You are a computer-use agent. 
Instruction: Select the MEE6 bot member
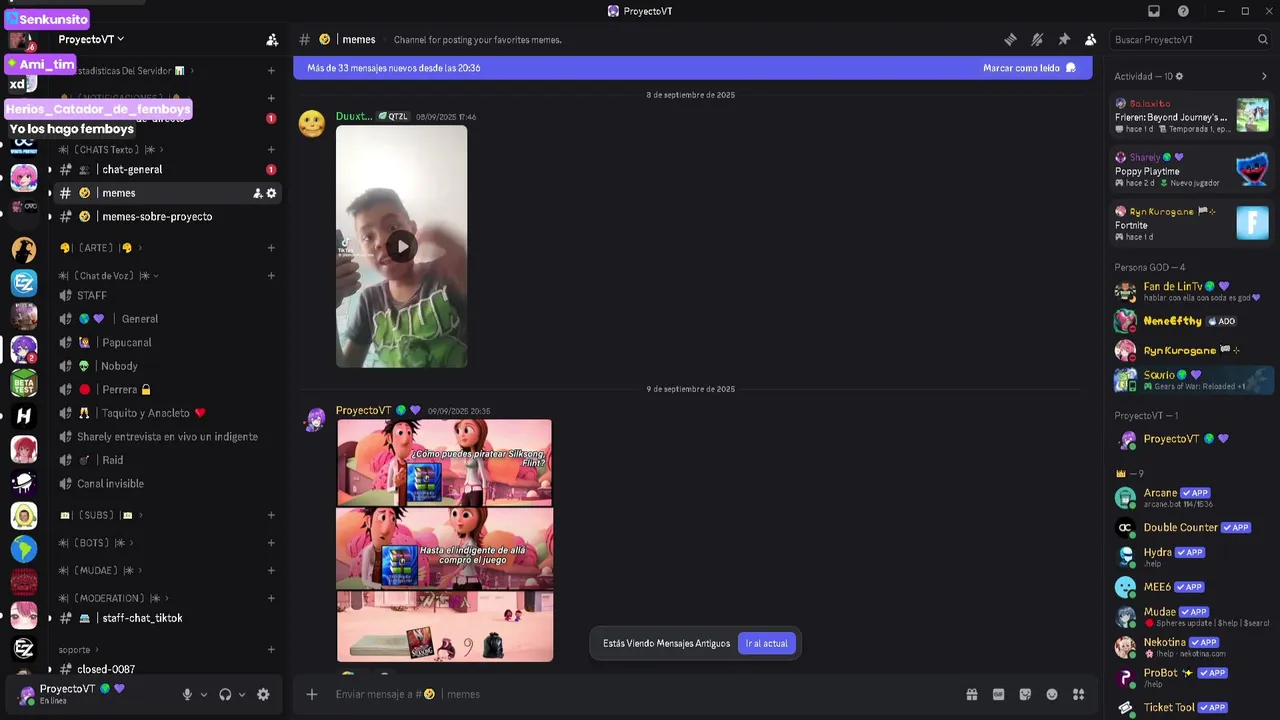click(1191, 587)
